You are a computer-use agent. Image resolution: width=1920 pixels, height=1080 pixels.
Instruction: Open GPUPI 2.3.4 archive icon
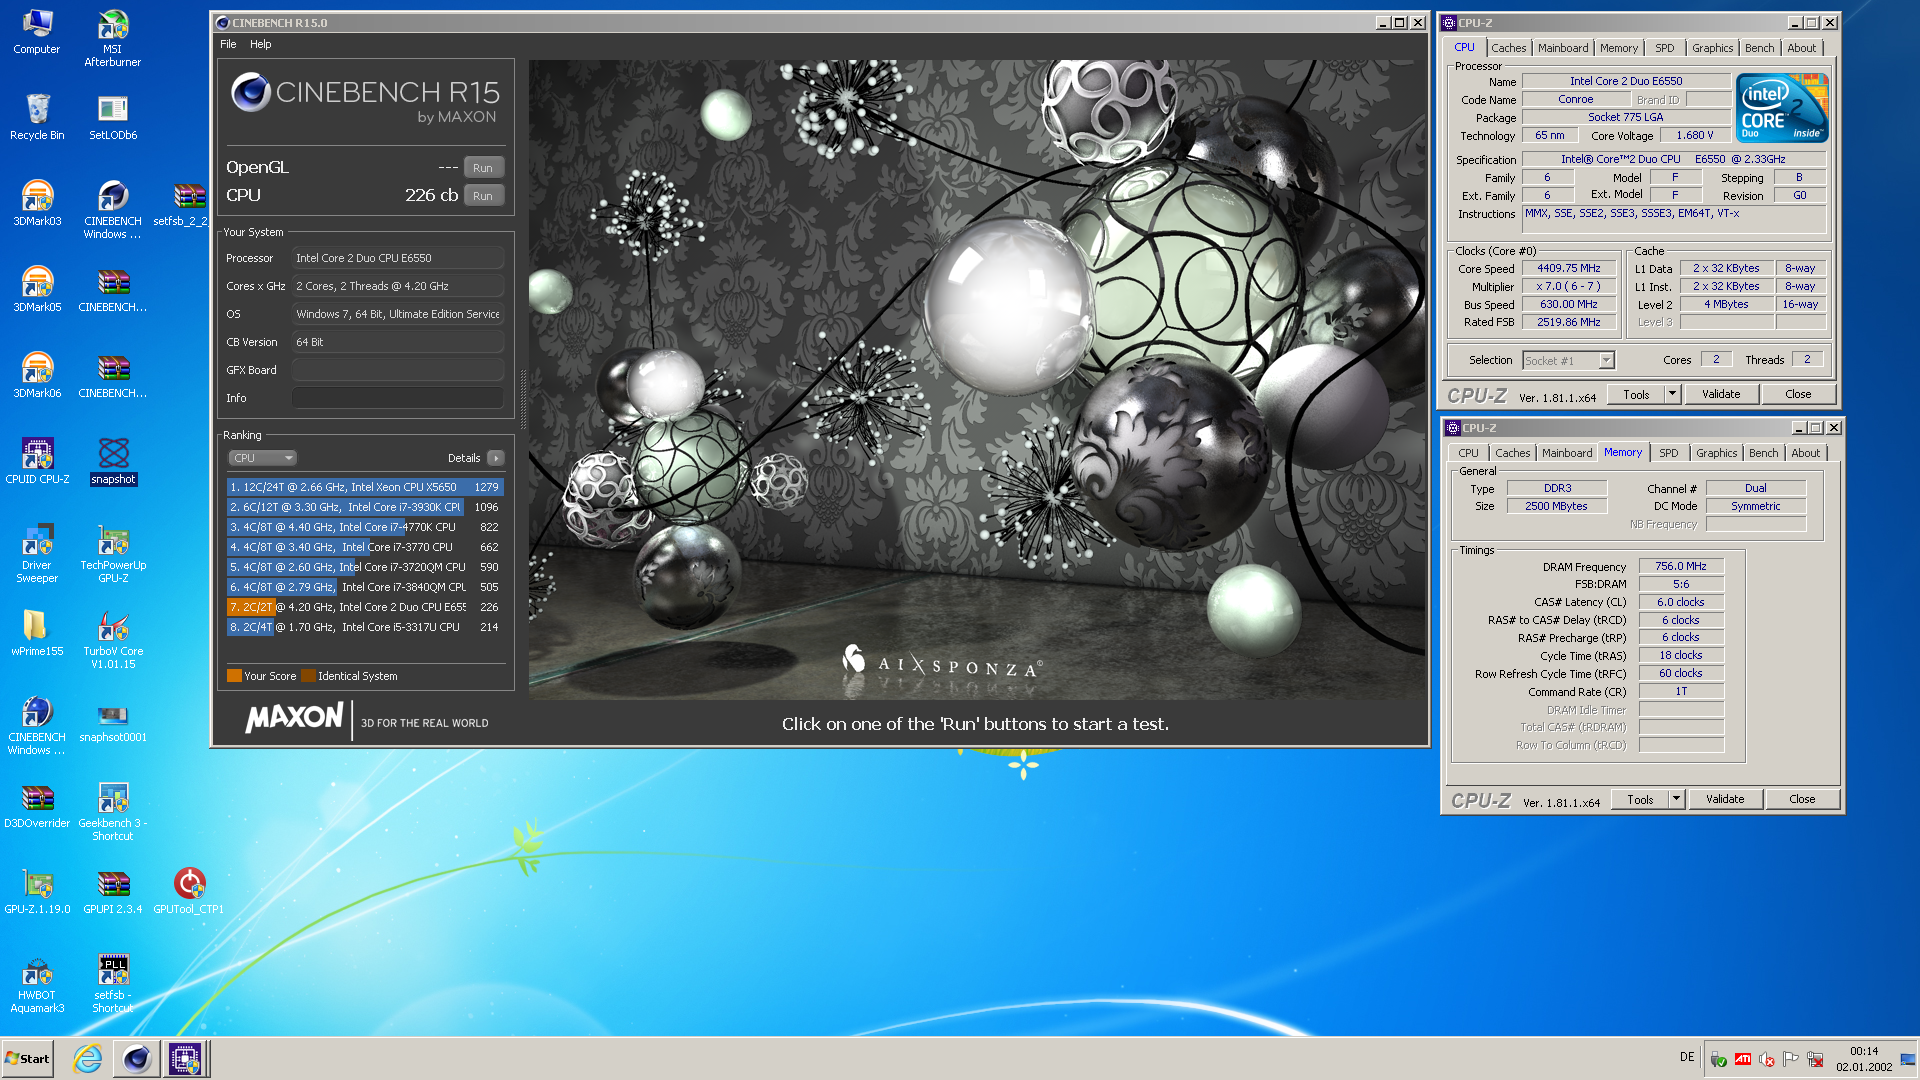pos(113,891)
